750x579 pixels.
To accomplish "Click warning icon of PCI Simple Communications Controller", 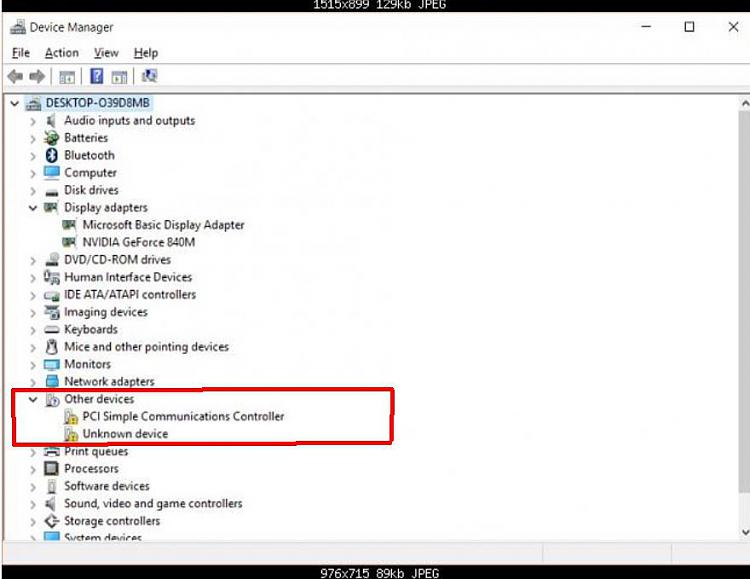I will (71, 417).
